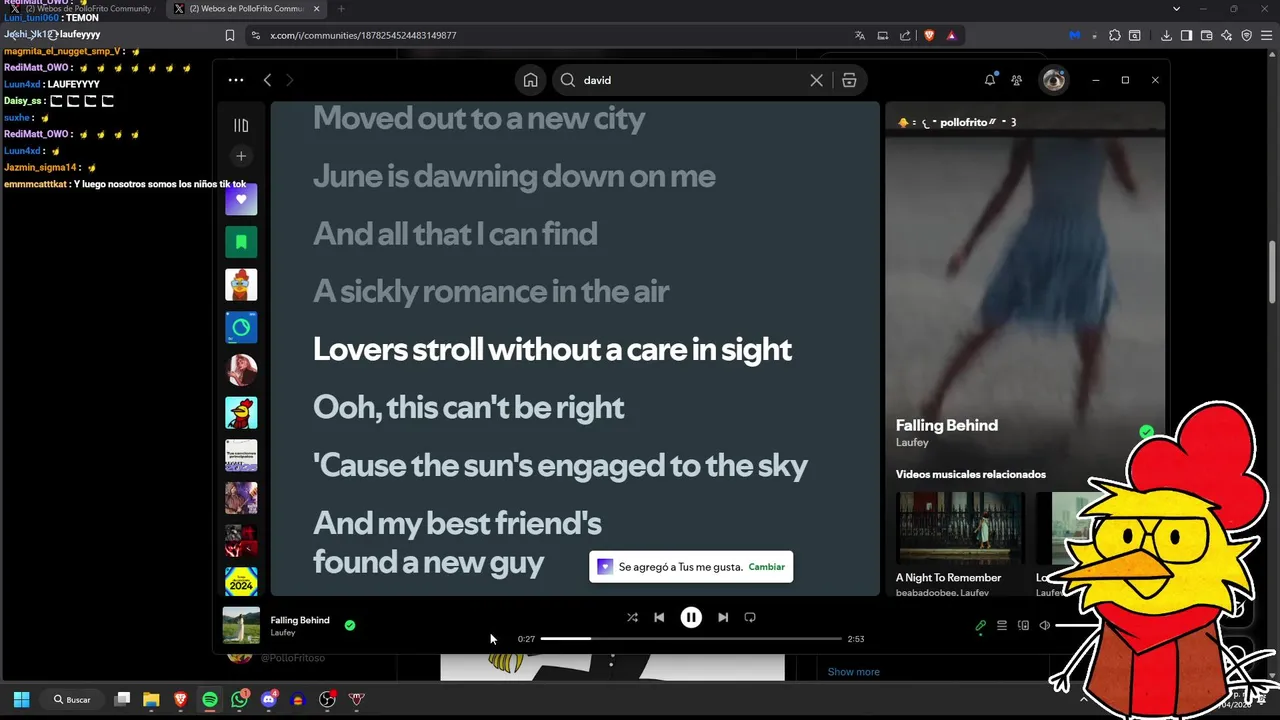This screenshot has height=720, width=1280.
Task: Bookmark this page in browser
Action: pyautogui.click(x=230, y=35)
